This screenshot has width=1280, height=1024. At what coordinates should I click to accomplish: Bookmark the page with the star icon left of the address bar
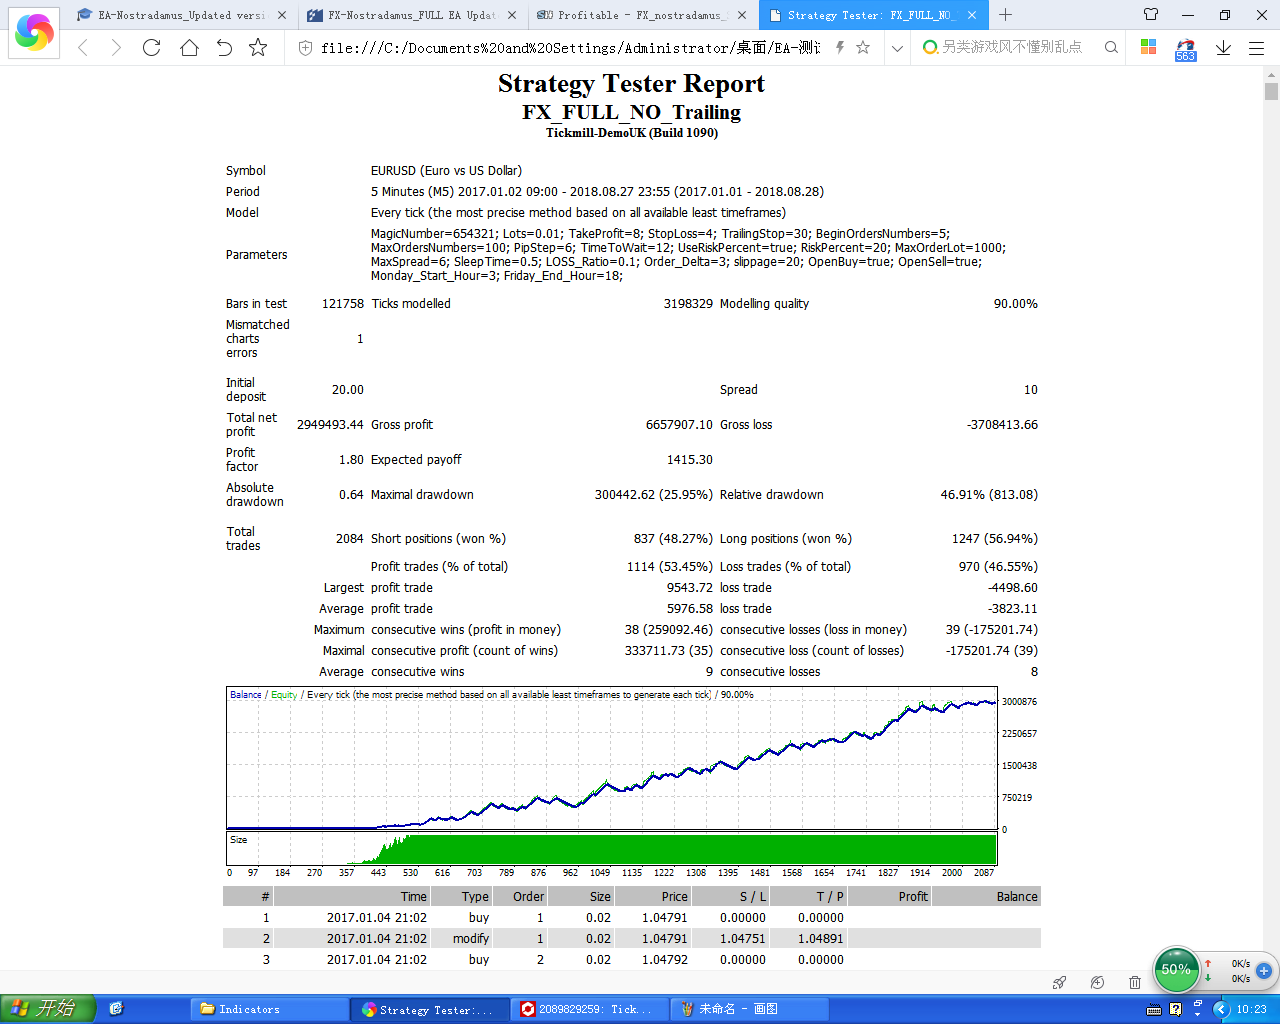point(258,47)
